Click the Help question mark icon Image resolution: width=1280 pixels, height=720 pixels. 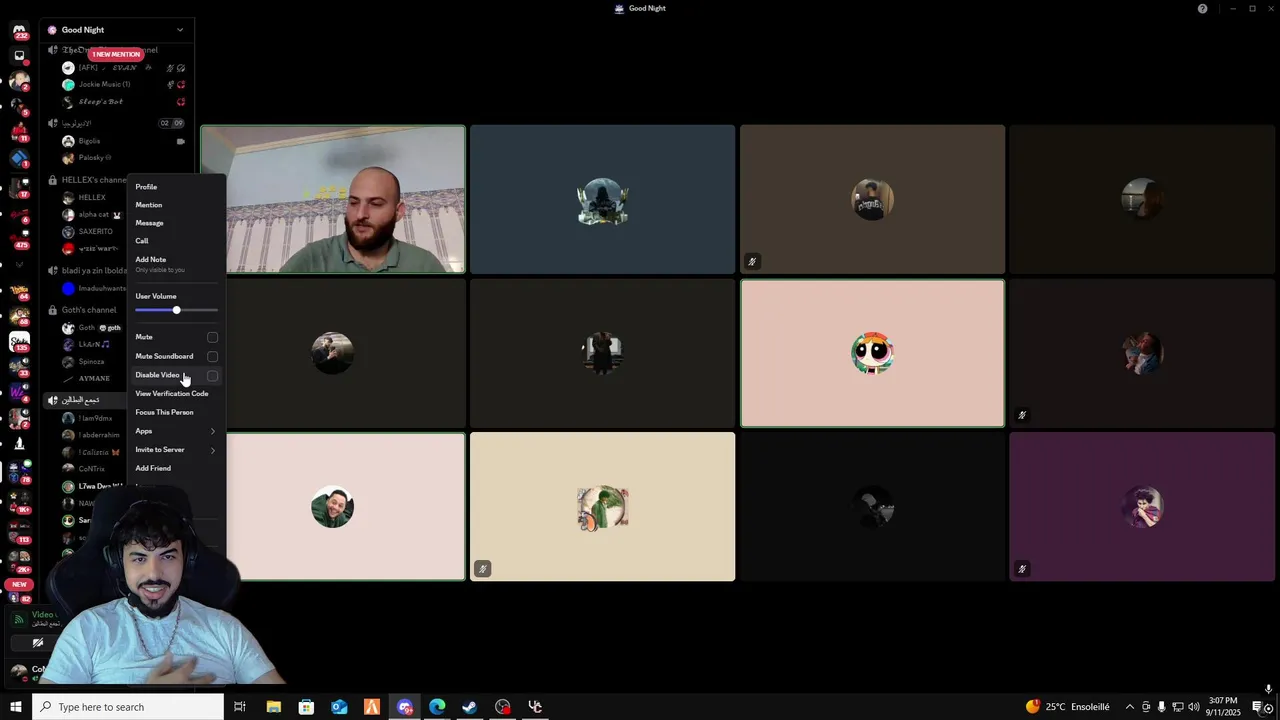(x=1203, y=8)
